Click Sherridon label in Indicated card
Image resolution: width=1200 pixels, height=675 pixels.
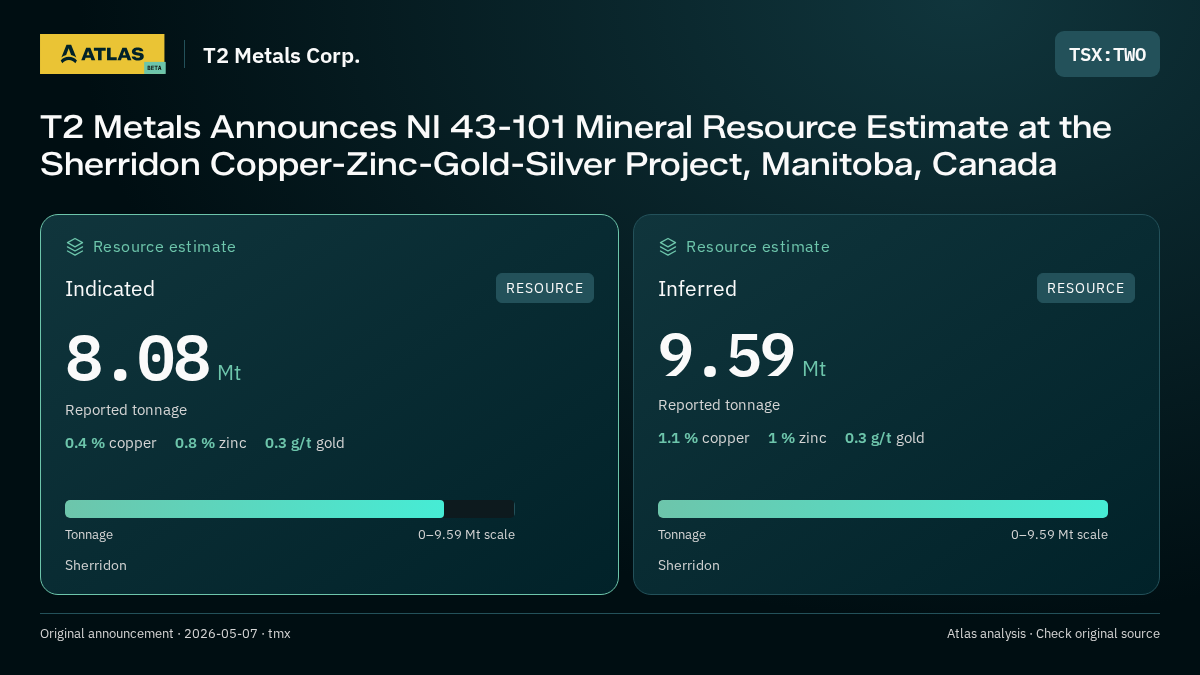pyautogui.click(x=96, y=565)
